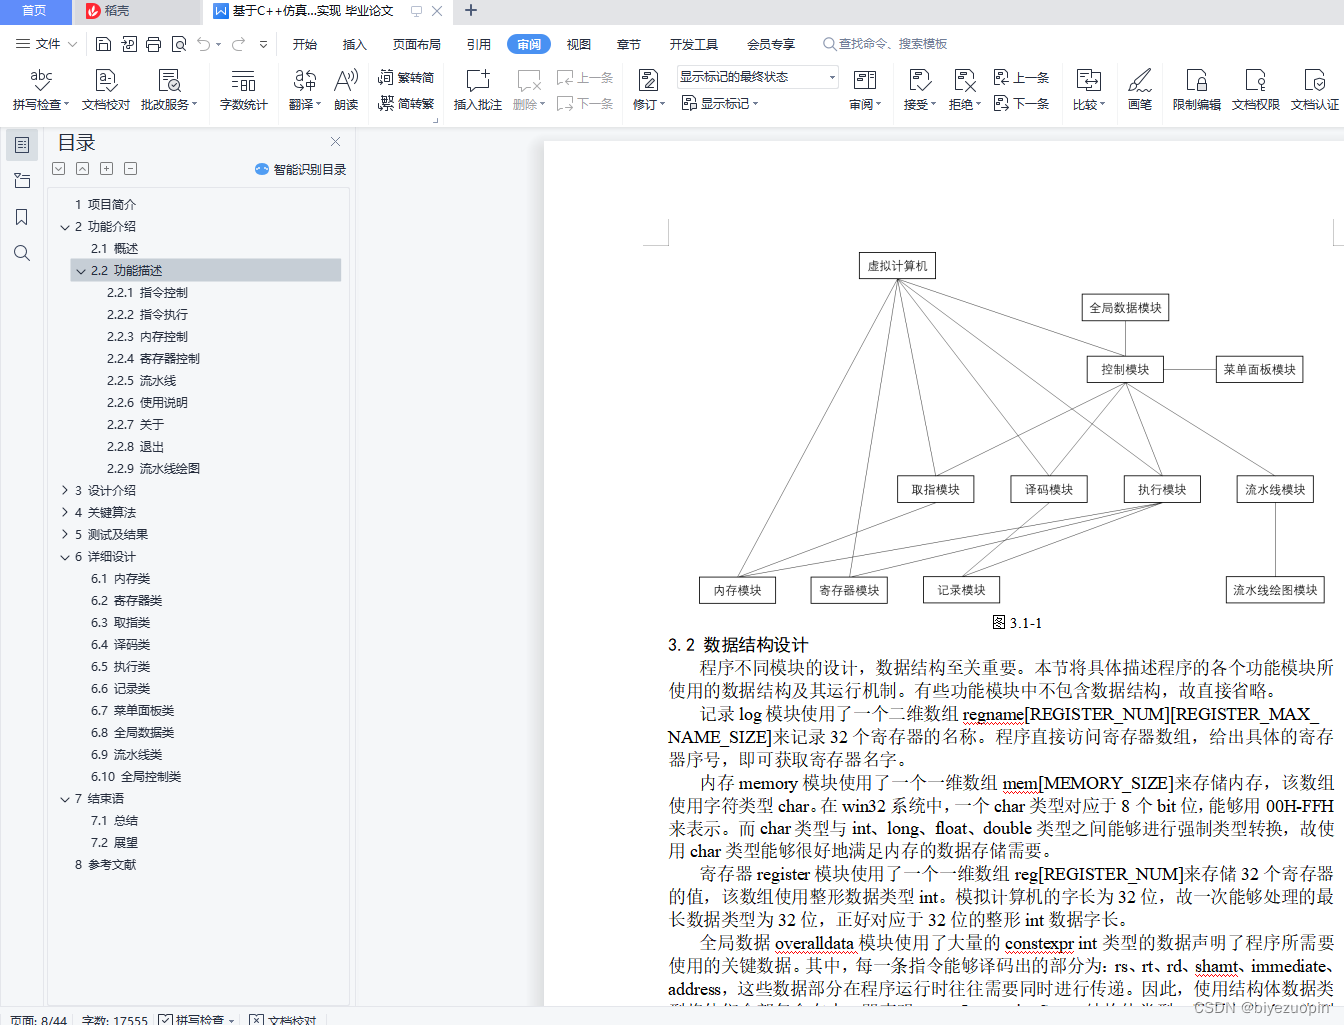Select the 画笔 pen tool
Image resolution: width=1344 pixels, height=1025 pixels.
pyautogui.click(x=1140, y=89)
